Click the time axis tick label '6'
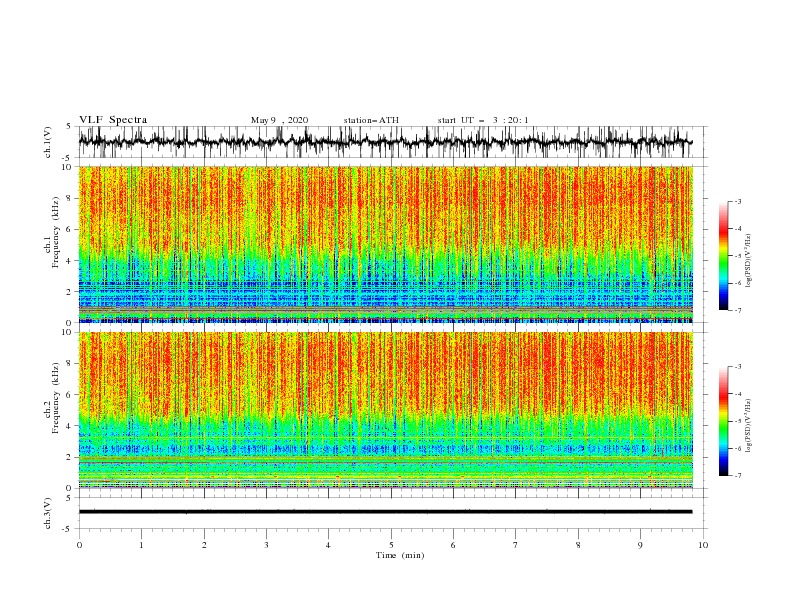 coord(453,545)
